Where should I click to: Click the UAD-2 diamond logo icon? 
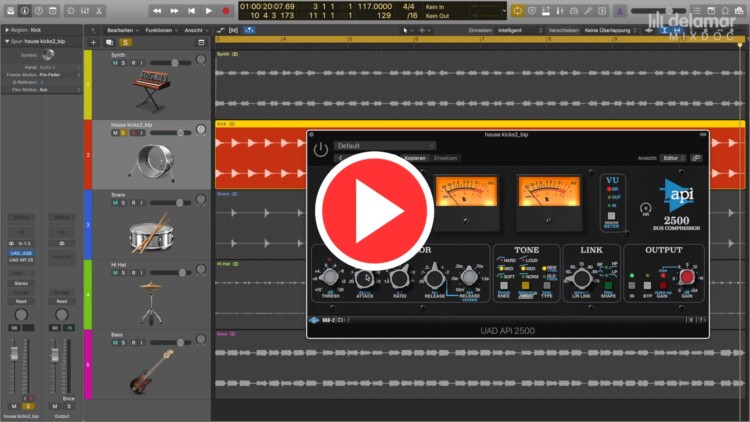[x=314, y=320]
